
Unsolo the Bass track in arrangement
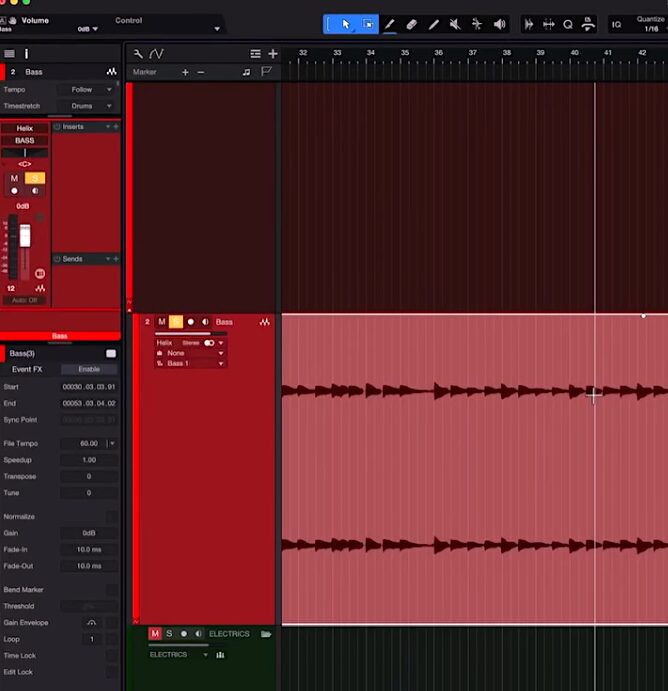click(176, 322)
